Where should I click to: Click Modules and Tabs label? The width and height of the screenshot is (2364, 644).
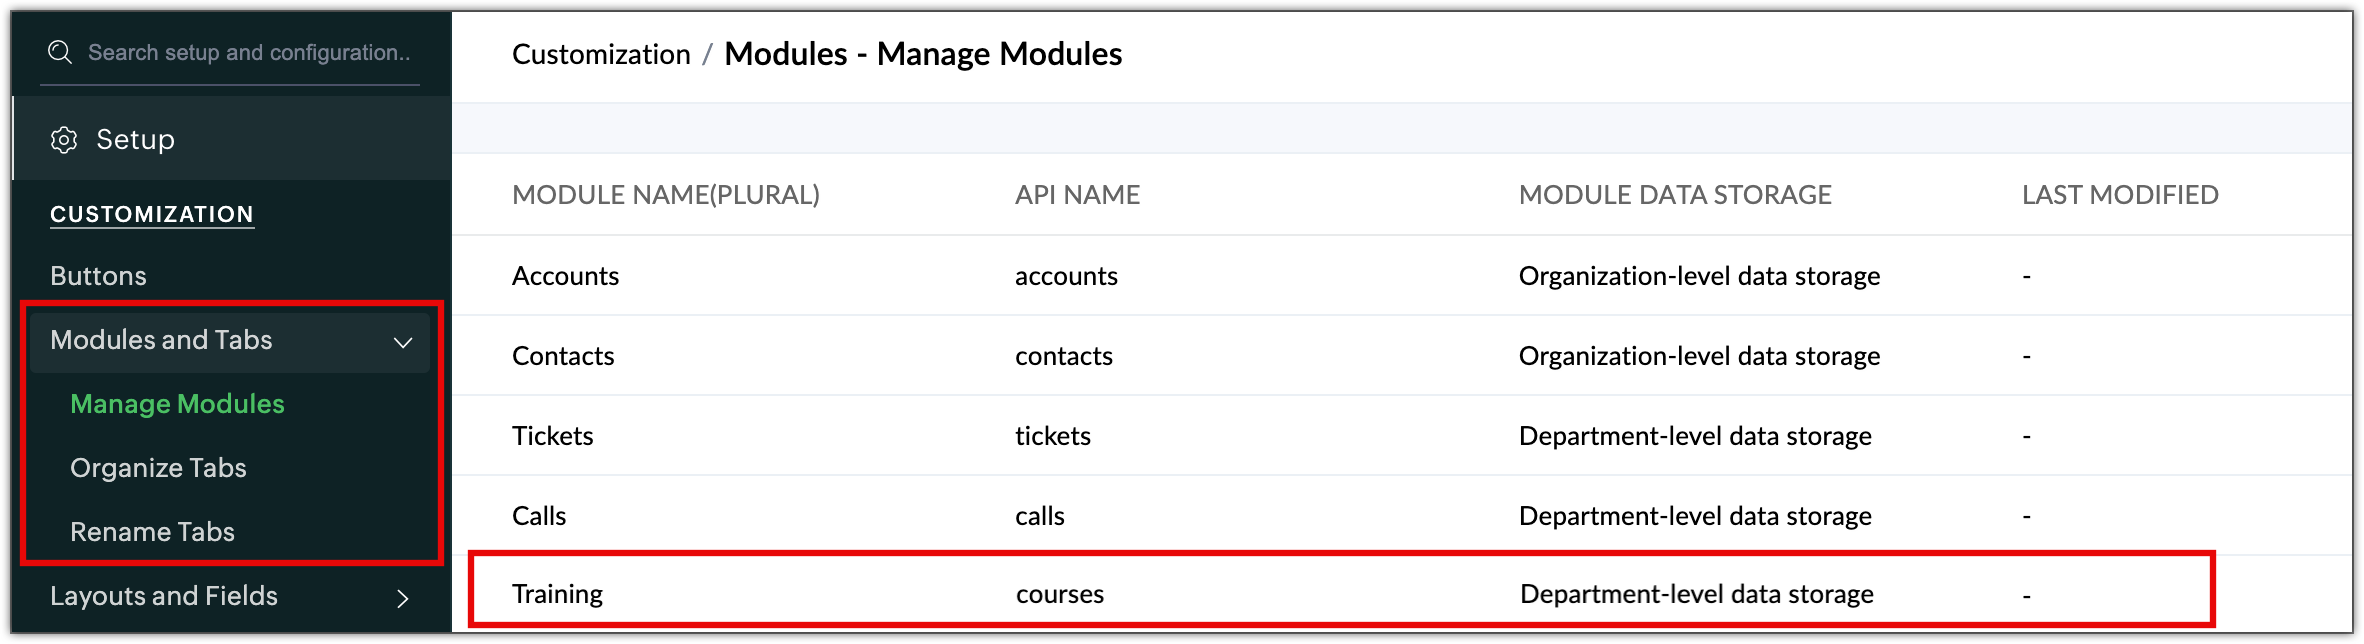click(x=161, y=340)
